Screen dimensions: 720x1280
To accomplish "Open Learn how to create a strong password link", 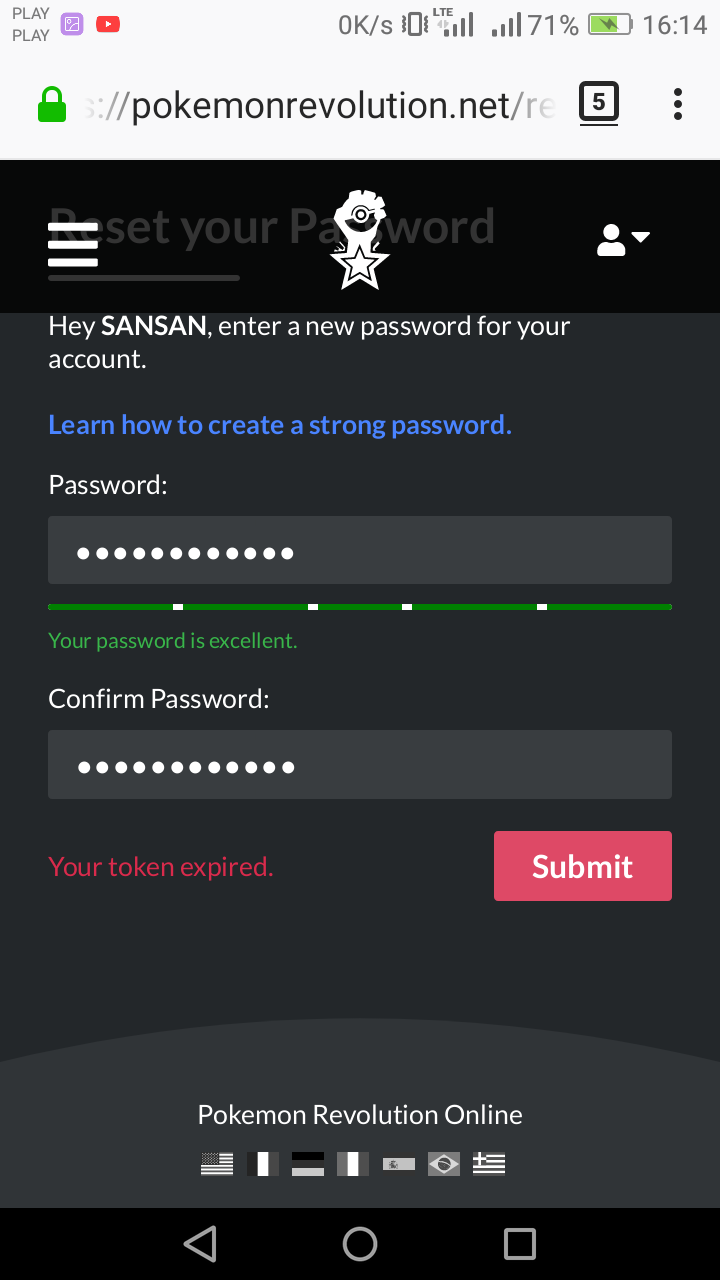I will (x=280, y=425).
